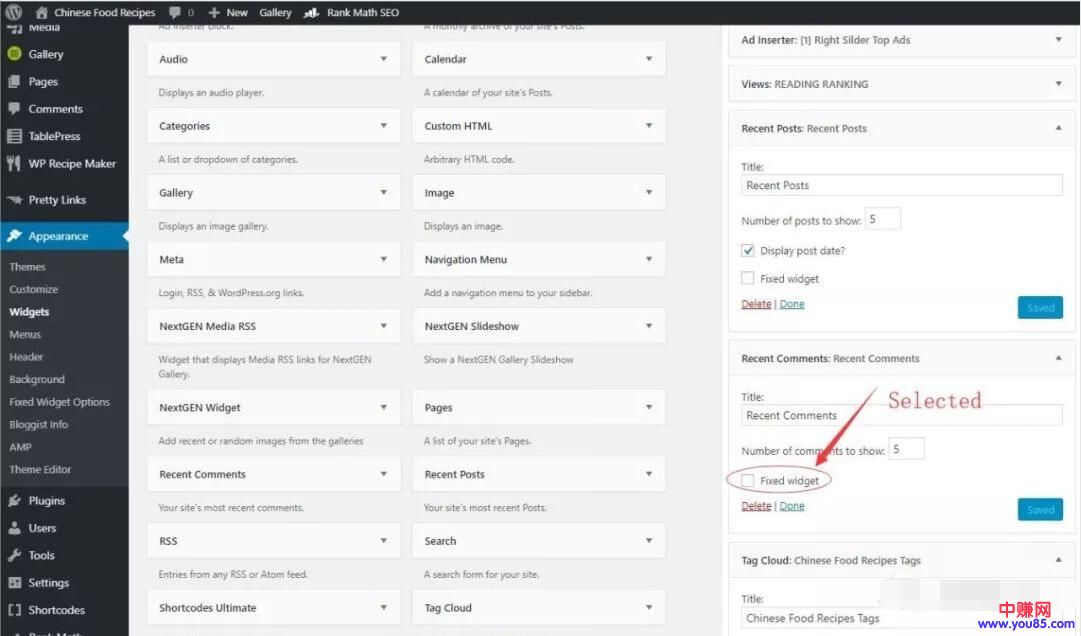Screen dimensions: 1081x636
Task: Click Done link in Recent Comments widget
Action: 792,506
